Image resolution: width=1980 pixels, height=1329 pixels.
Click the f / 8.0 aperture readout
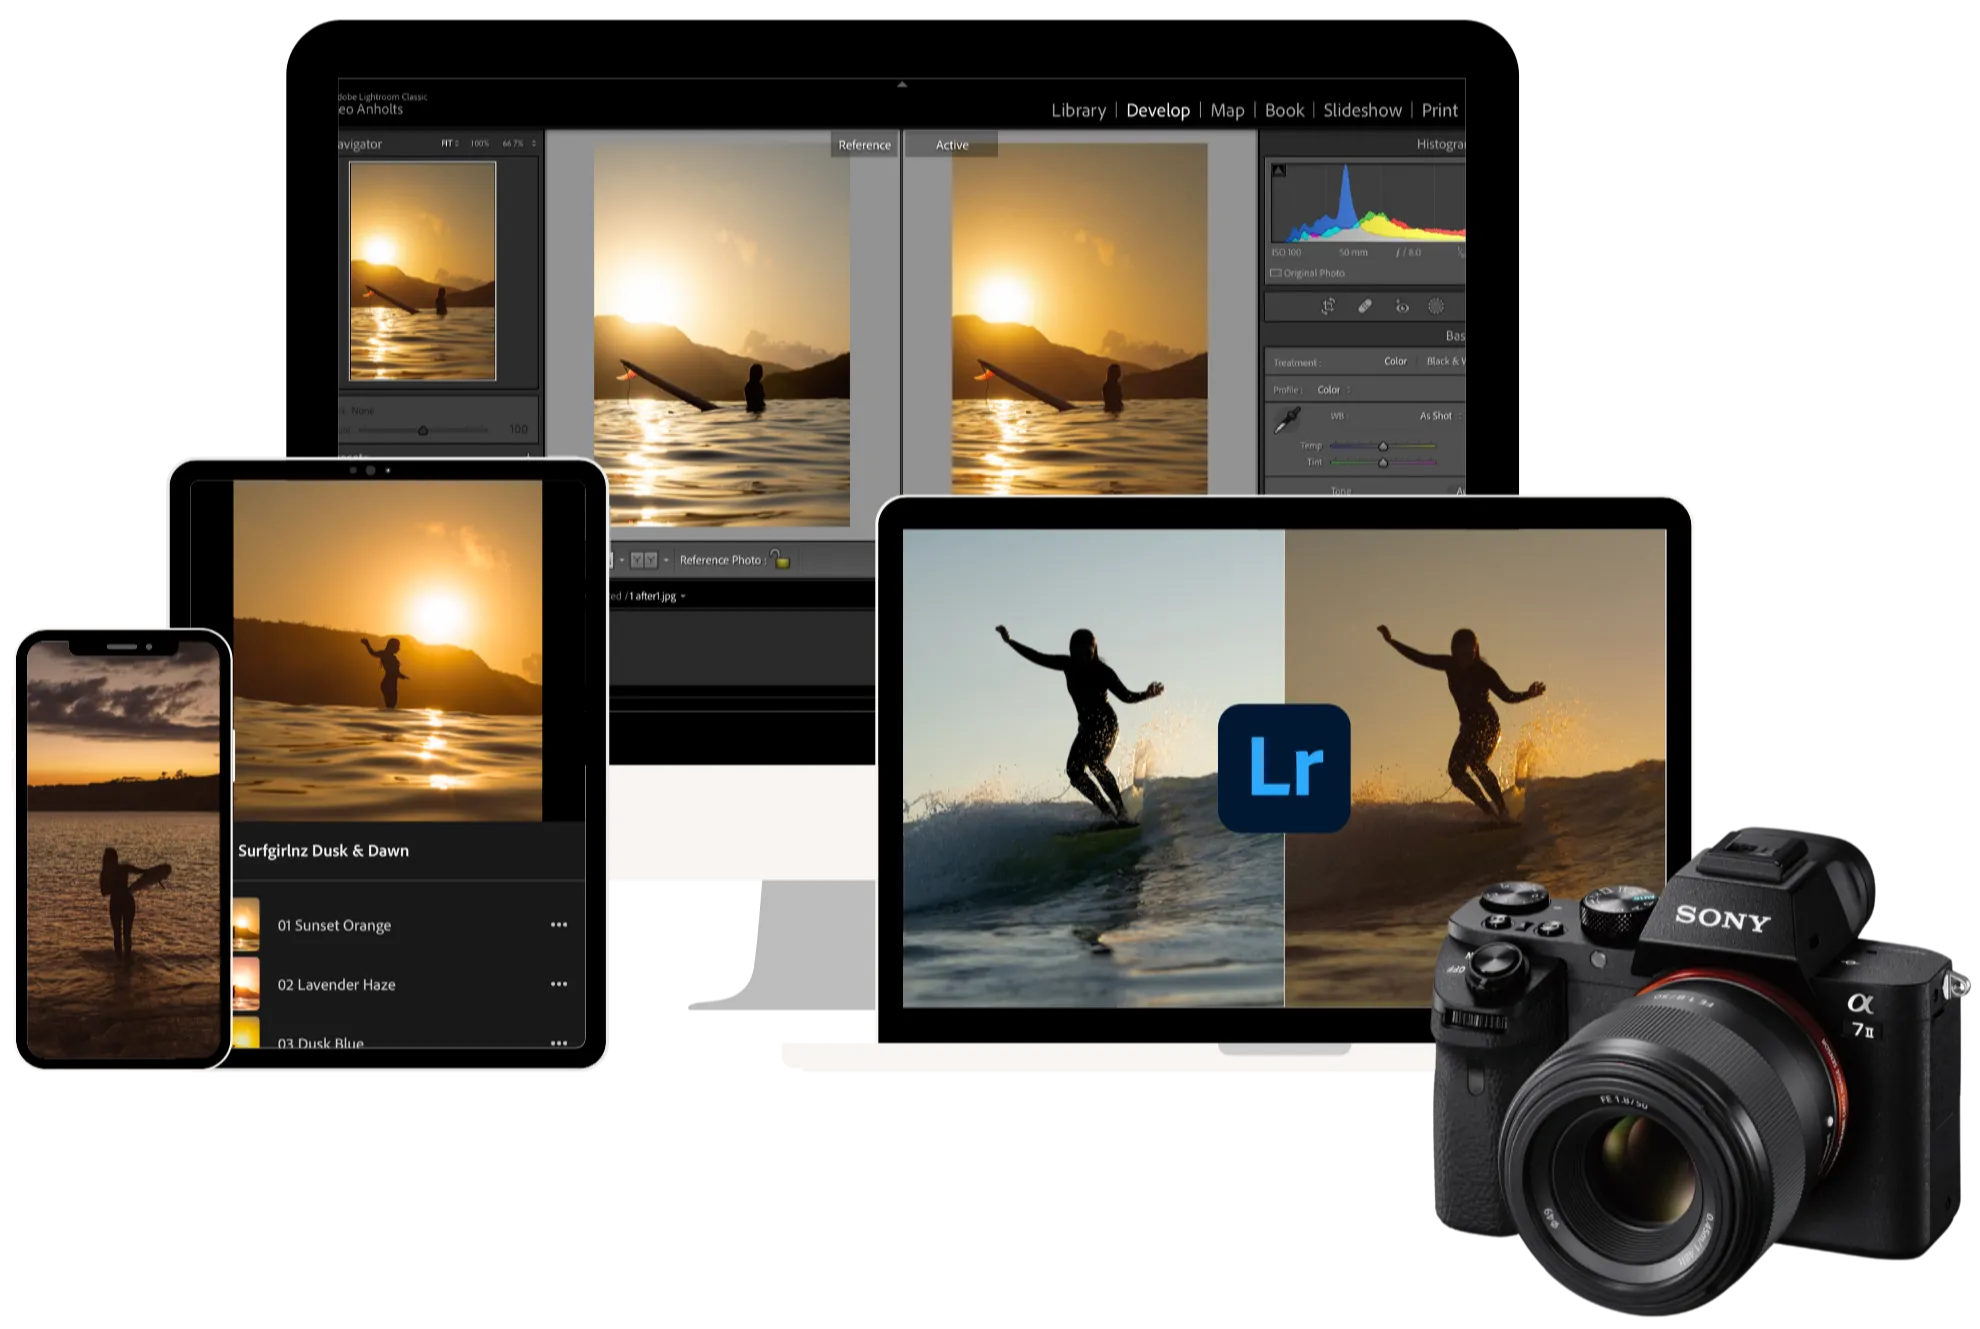(x=1408, y=253)
